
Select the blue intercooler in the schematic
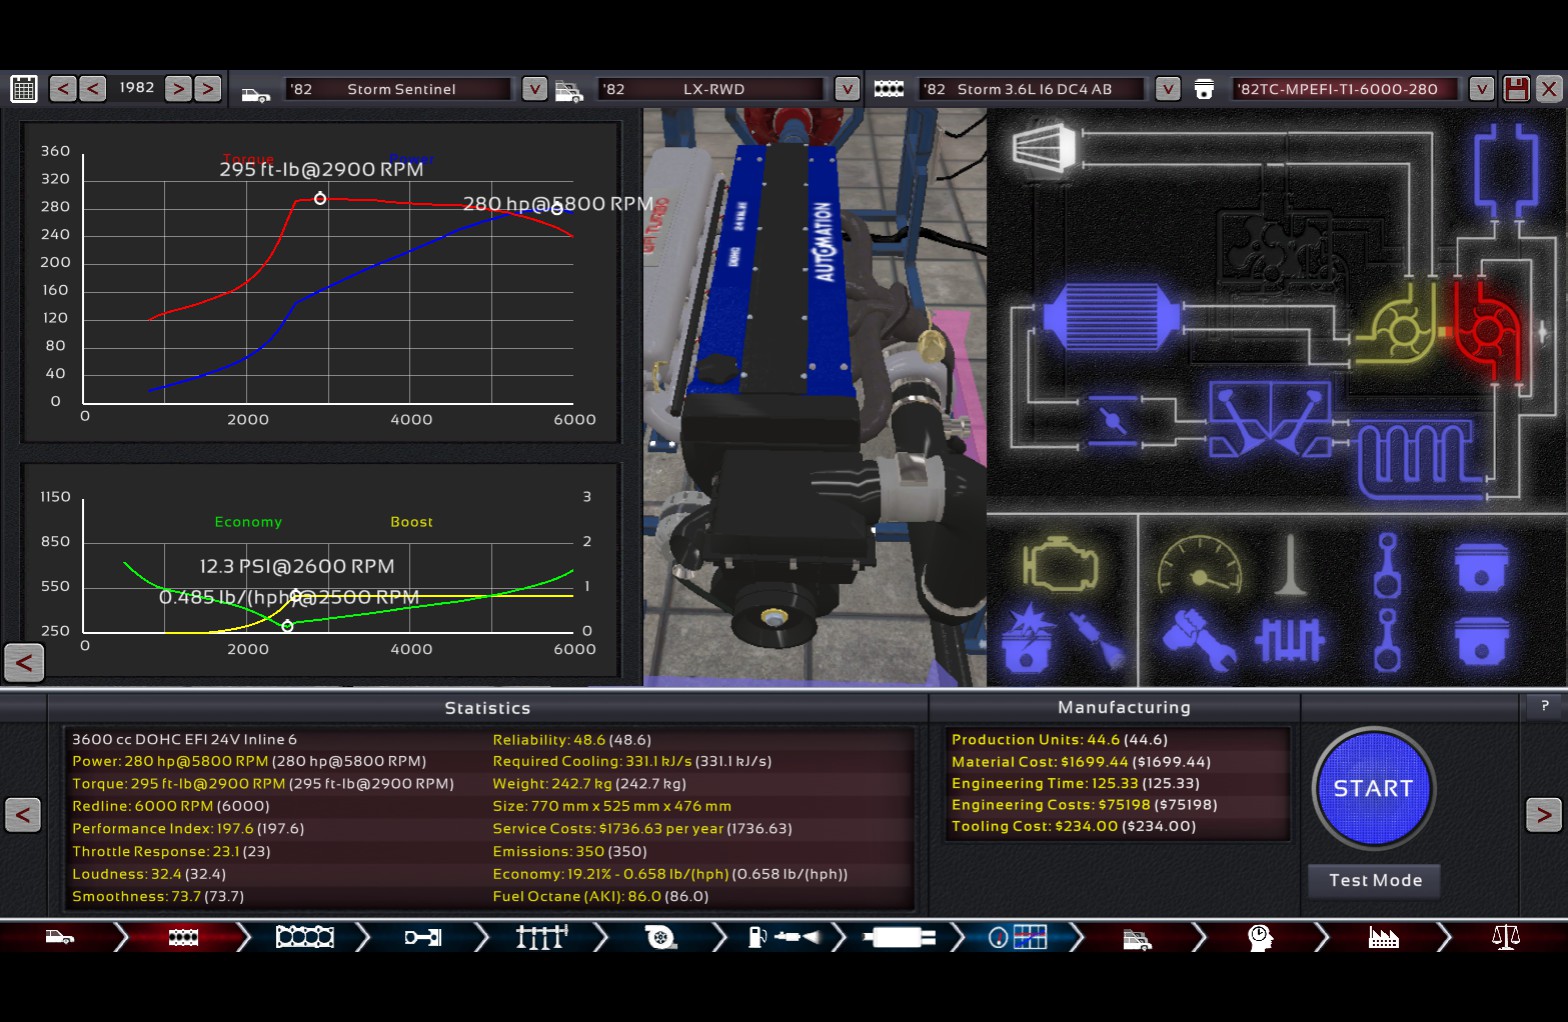[x=1110, y=317]
